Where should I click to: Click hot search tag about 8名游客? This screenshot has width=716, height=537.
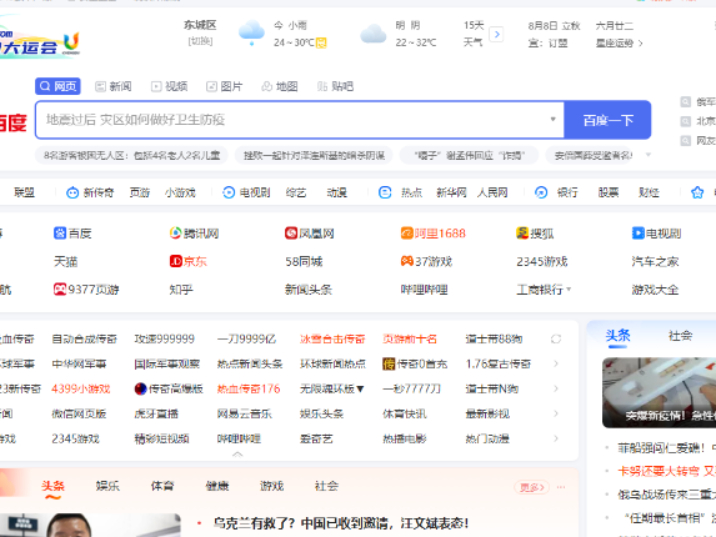click(x=132, y=155)
